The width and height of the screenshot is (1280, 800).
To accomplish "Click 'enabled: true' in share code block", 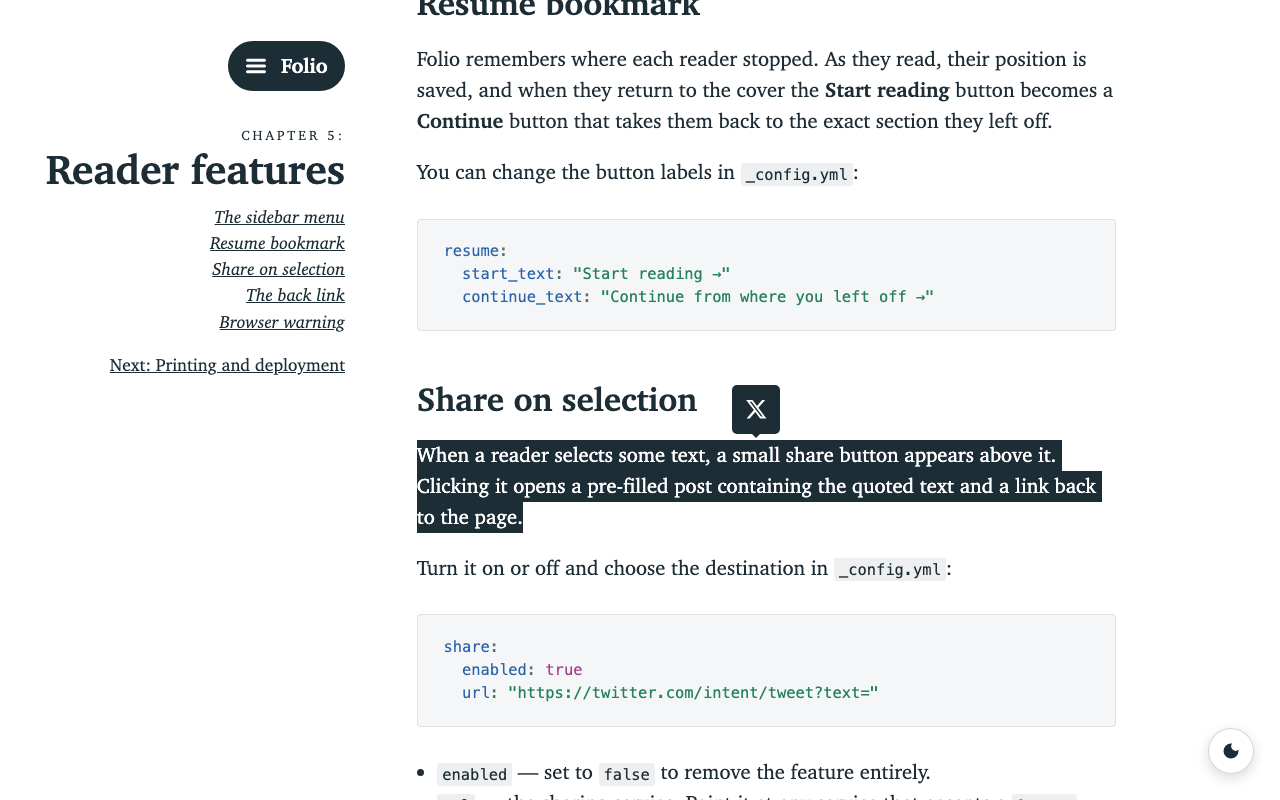I will coord(522,669).
